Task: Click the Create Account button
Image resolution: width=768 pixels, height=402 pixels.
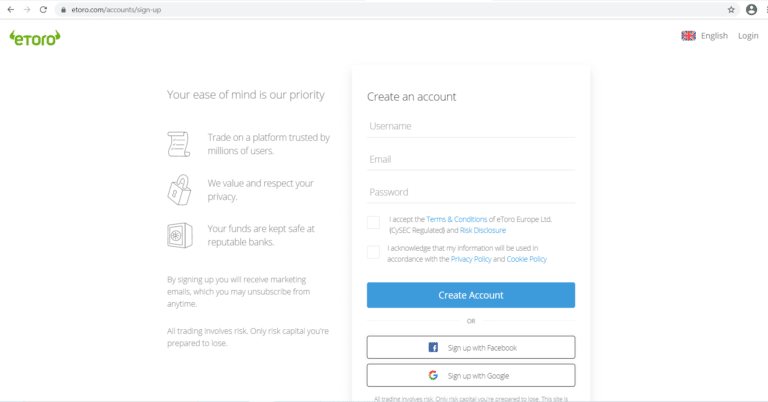Action: [x=471, y=295]
